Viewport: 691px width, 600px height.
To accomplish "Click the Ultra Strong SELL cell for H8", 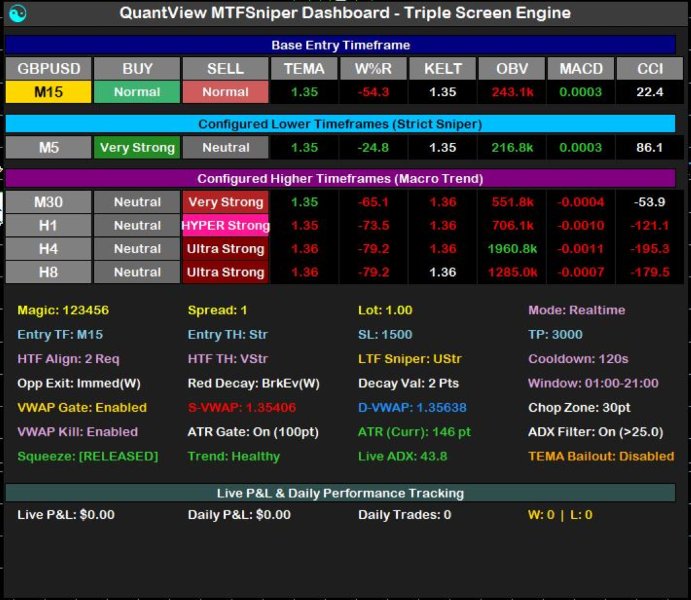I will (225, 272).
